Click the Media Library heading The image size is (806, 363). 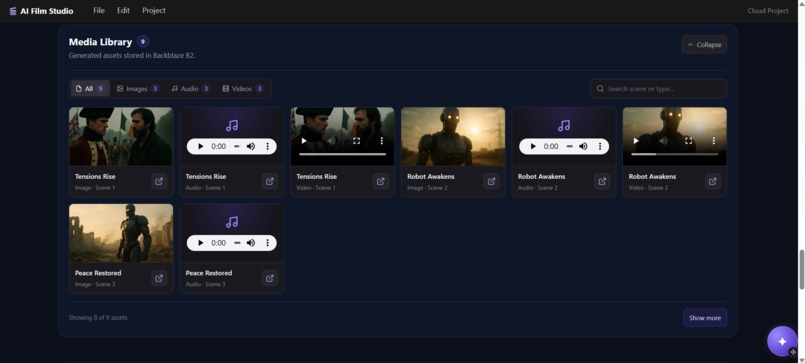[100, 42]
